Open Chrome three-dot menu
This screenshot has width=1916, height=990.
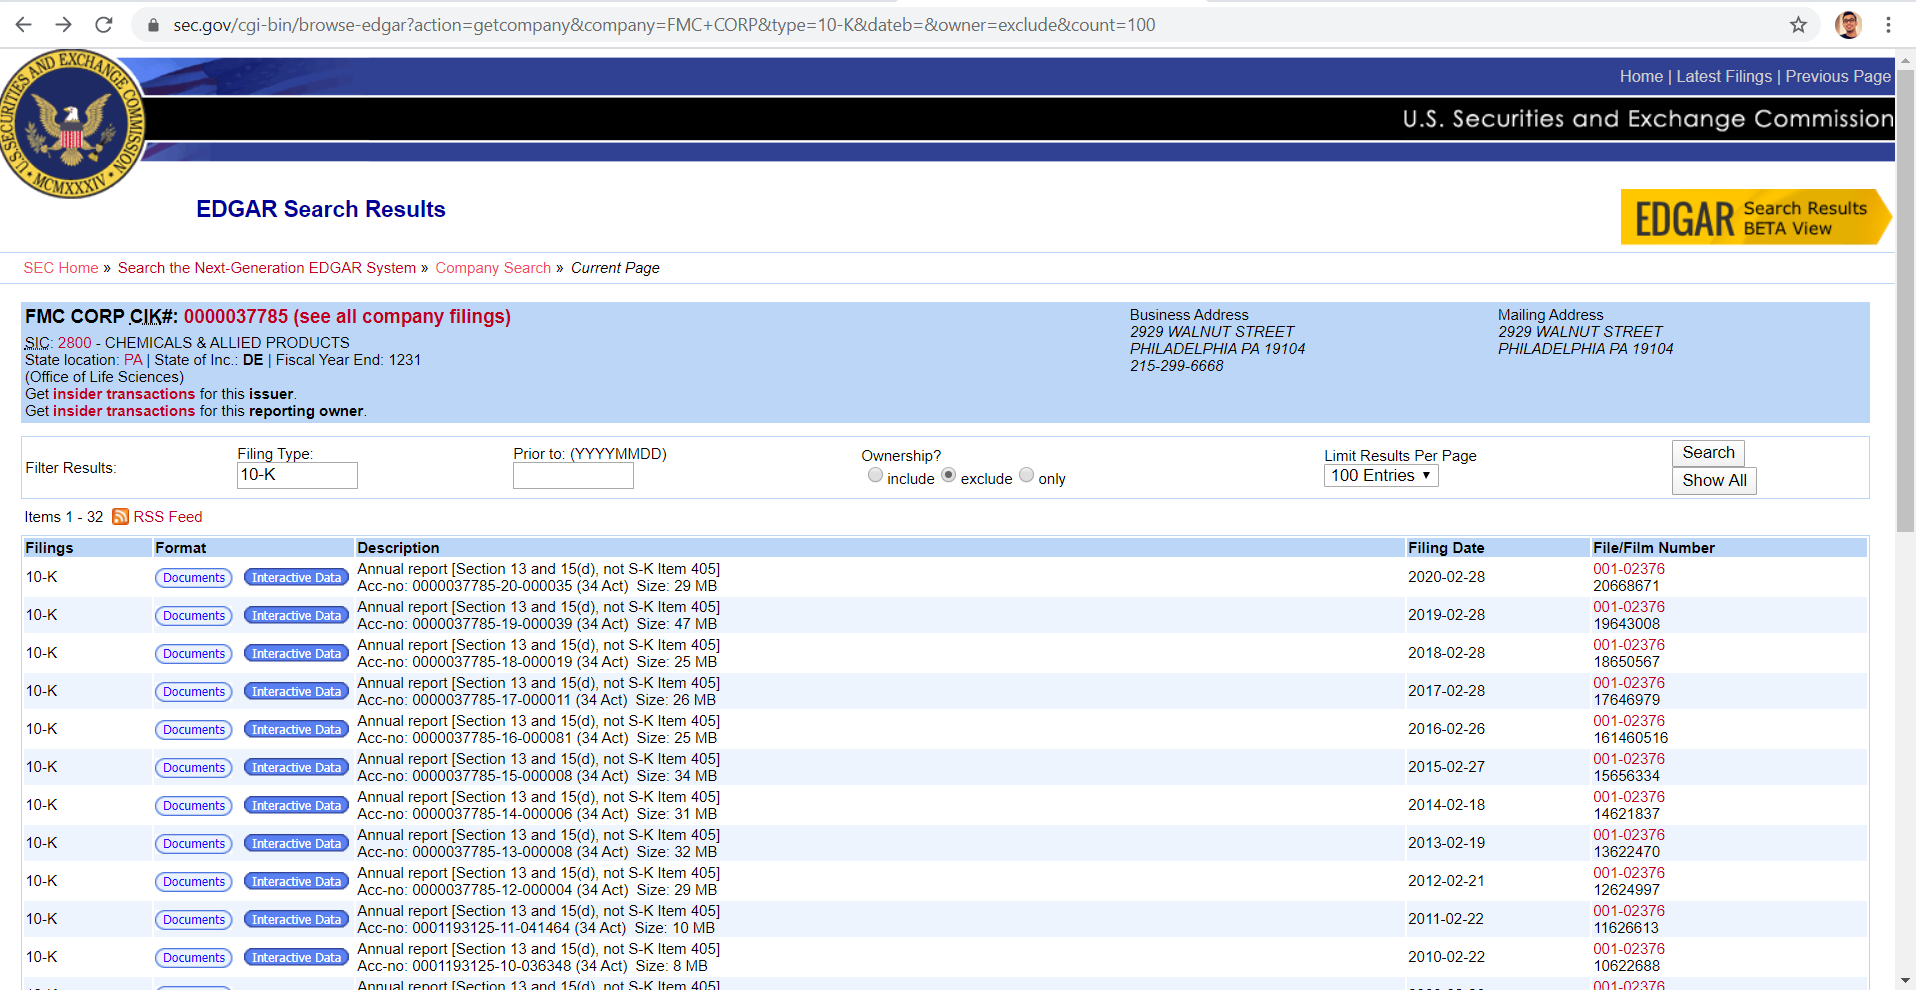(1888, 25)
